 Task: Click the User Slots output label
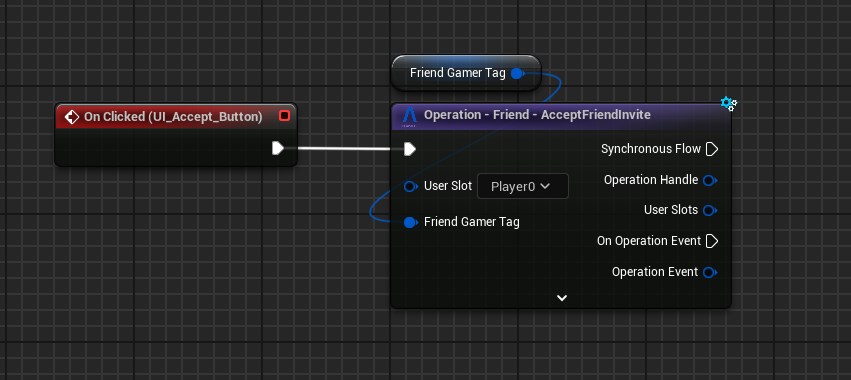click(671, 210)
